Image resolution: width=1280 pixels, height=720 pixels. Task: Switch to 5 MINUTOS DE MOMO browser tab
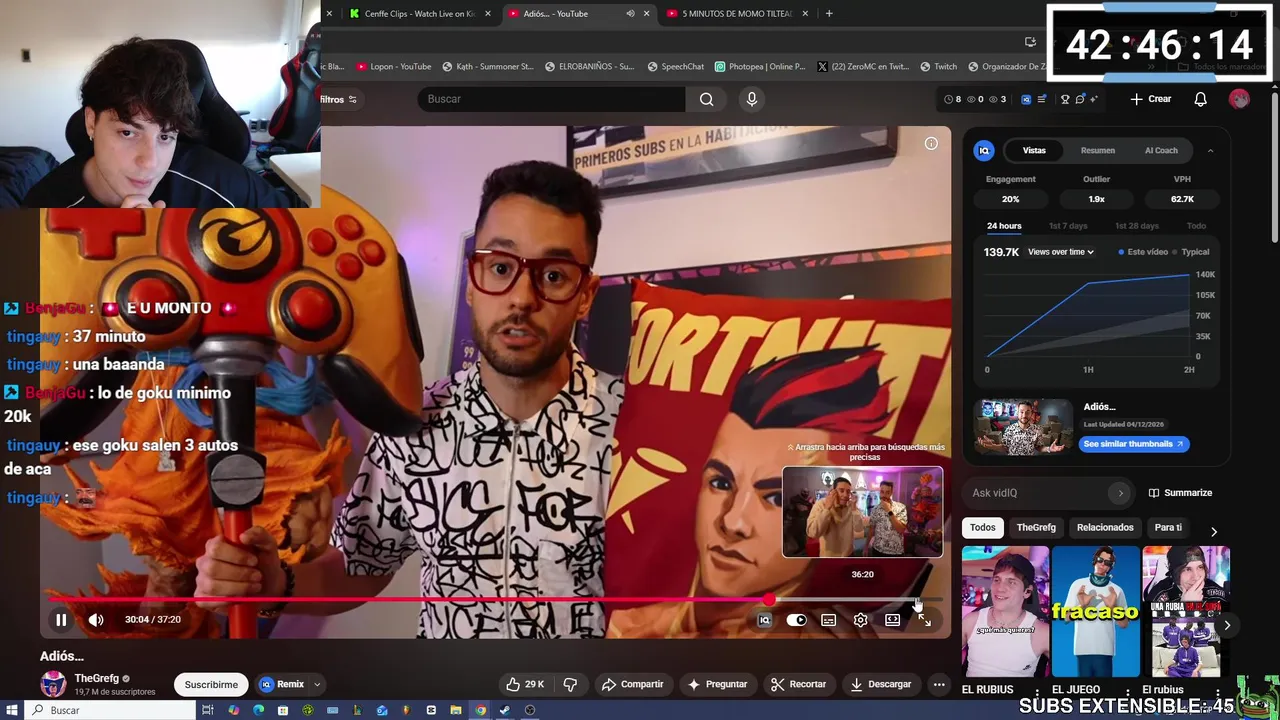(x=736, y=14)
